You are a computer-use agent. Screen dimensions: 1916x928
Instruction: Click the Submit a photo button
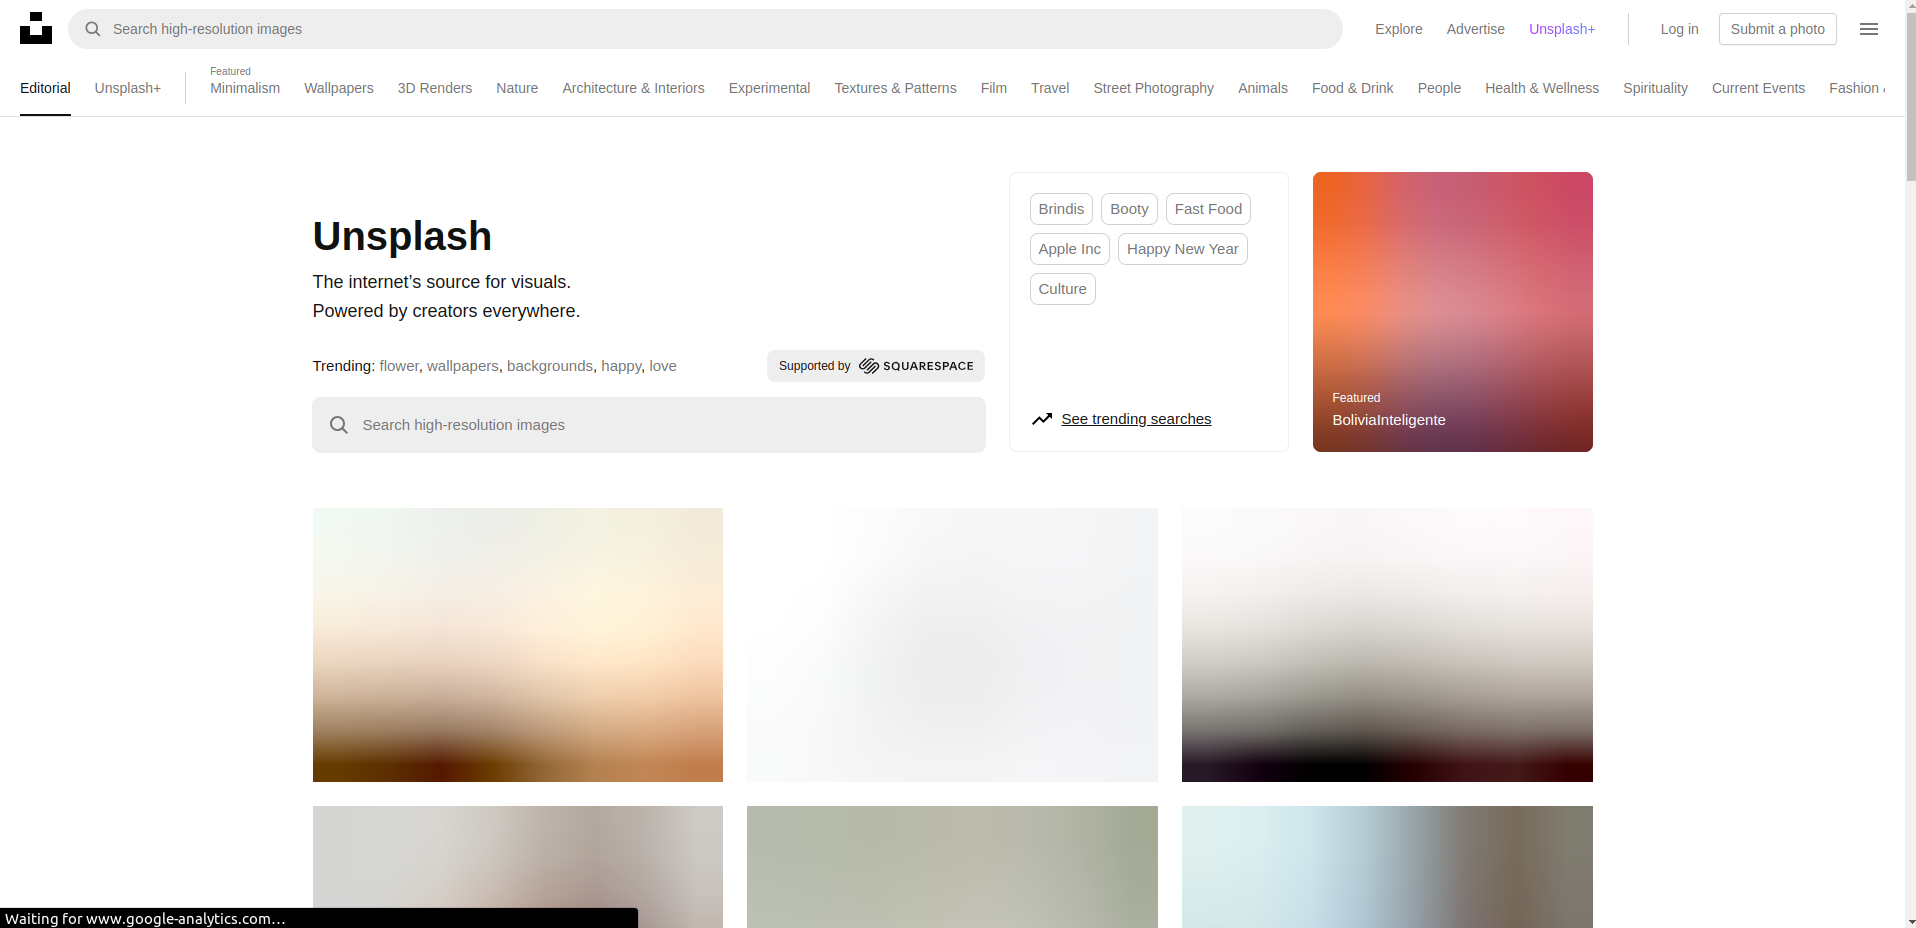tap(1777, 29)
